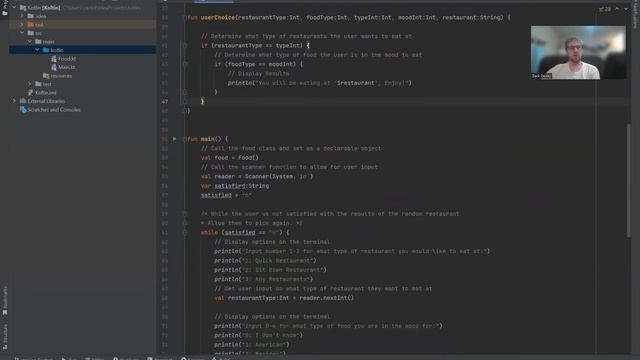Click the Kotlin.iml file icon
The width and height of the screenshot is (640, 360).
point(31,93)
